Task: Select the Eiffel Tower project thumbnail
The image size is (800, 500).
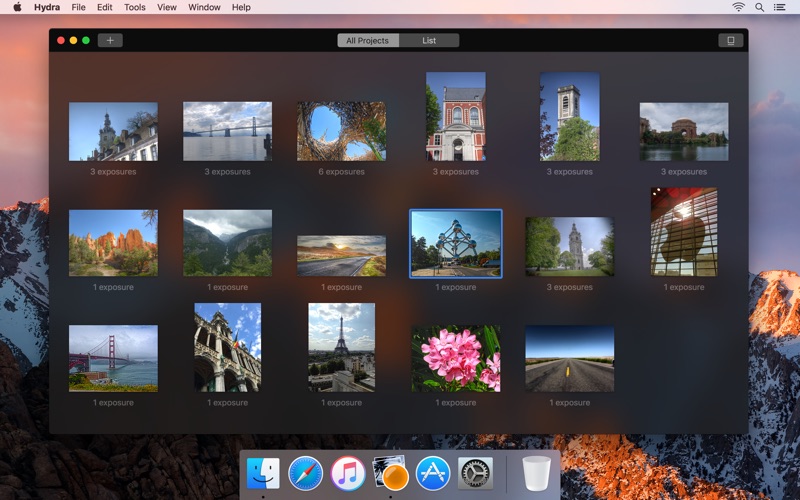Action: point(342,347)
